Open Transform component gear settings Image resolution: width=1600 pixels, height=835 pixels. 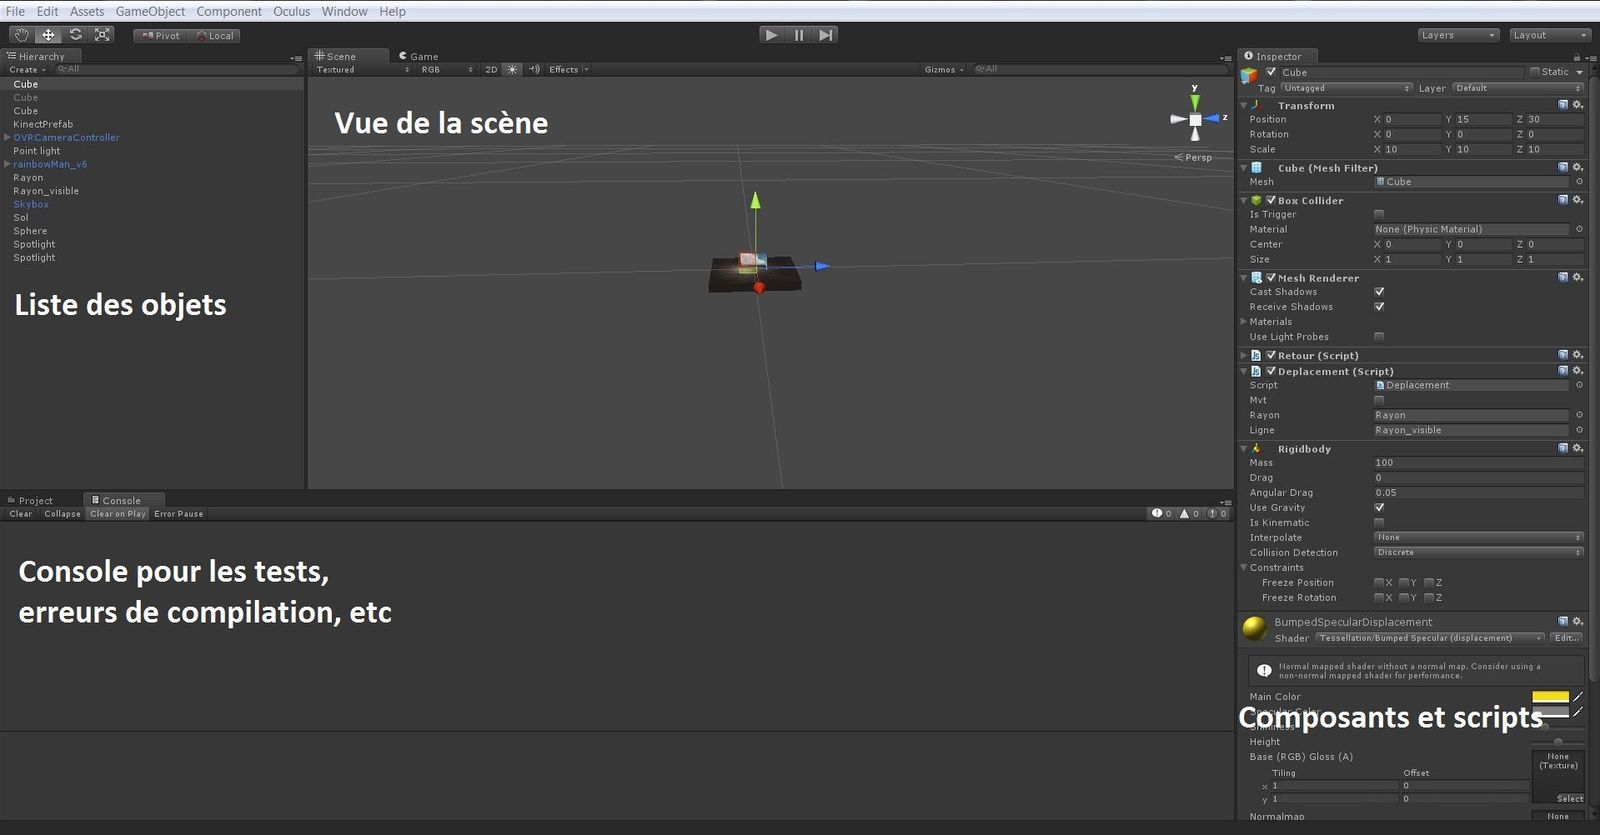[x=1578, y=105]
